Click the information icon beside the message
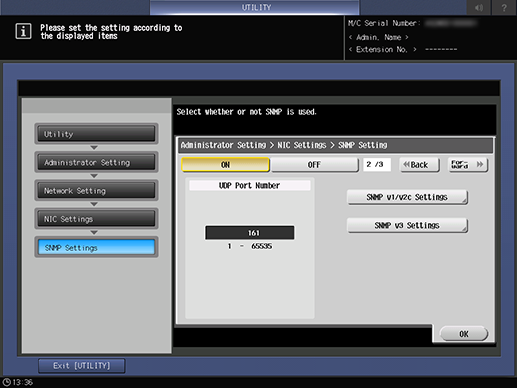517x388 pixels. pyautogui.click(x=23, y=32)
